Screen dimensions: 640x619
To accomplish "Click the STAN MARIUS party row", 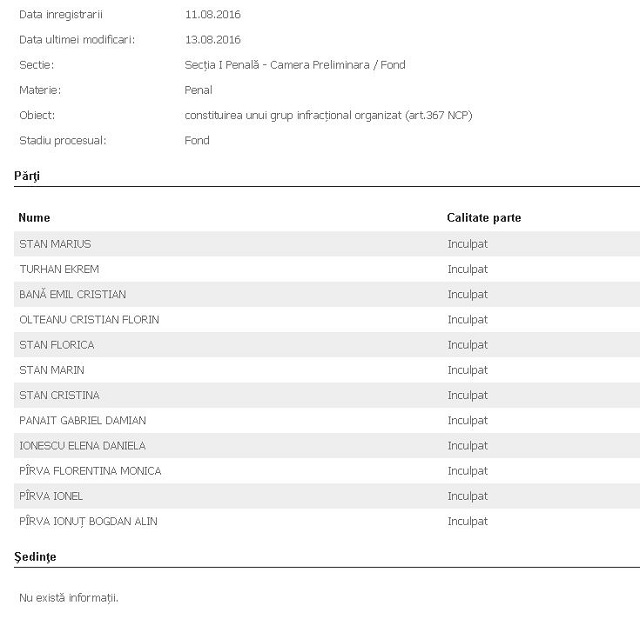I will pos(55,244).
